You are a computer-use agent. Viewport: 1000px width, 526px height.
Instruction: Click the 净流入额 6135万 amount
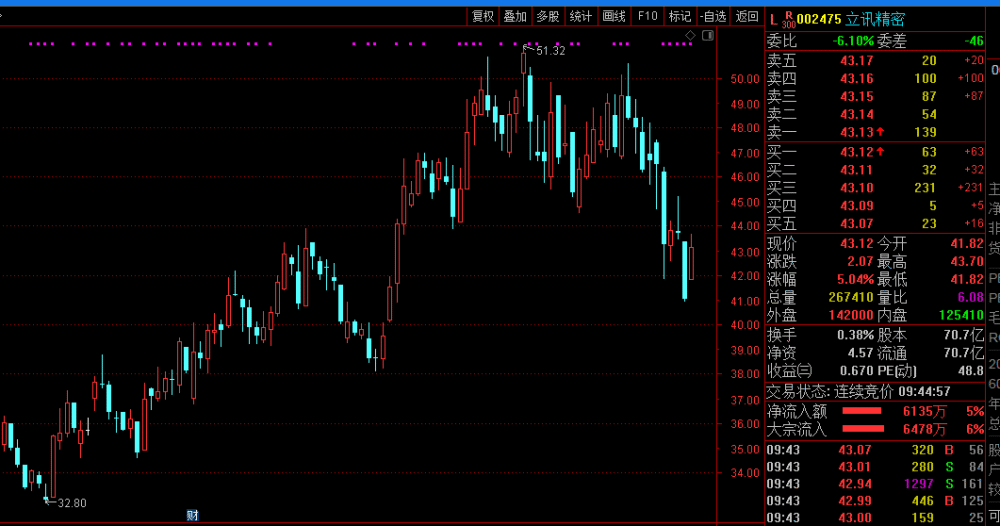pyautogui.click(x=925, y=412)
